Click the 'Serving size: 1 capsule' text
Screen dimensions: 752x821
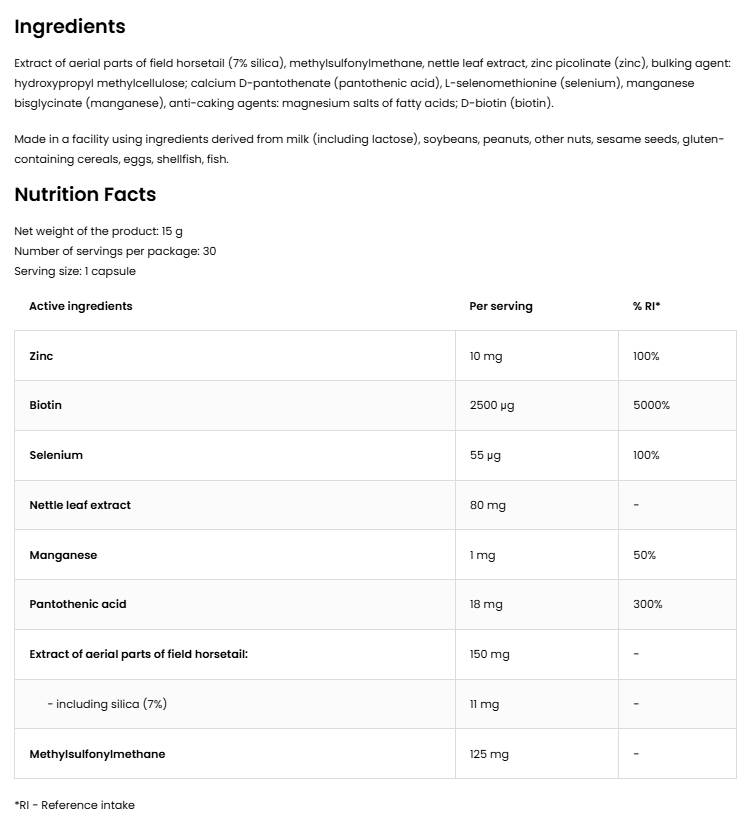75,271
